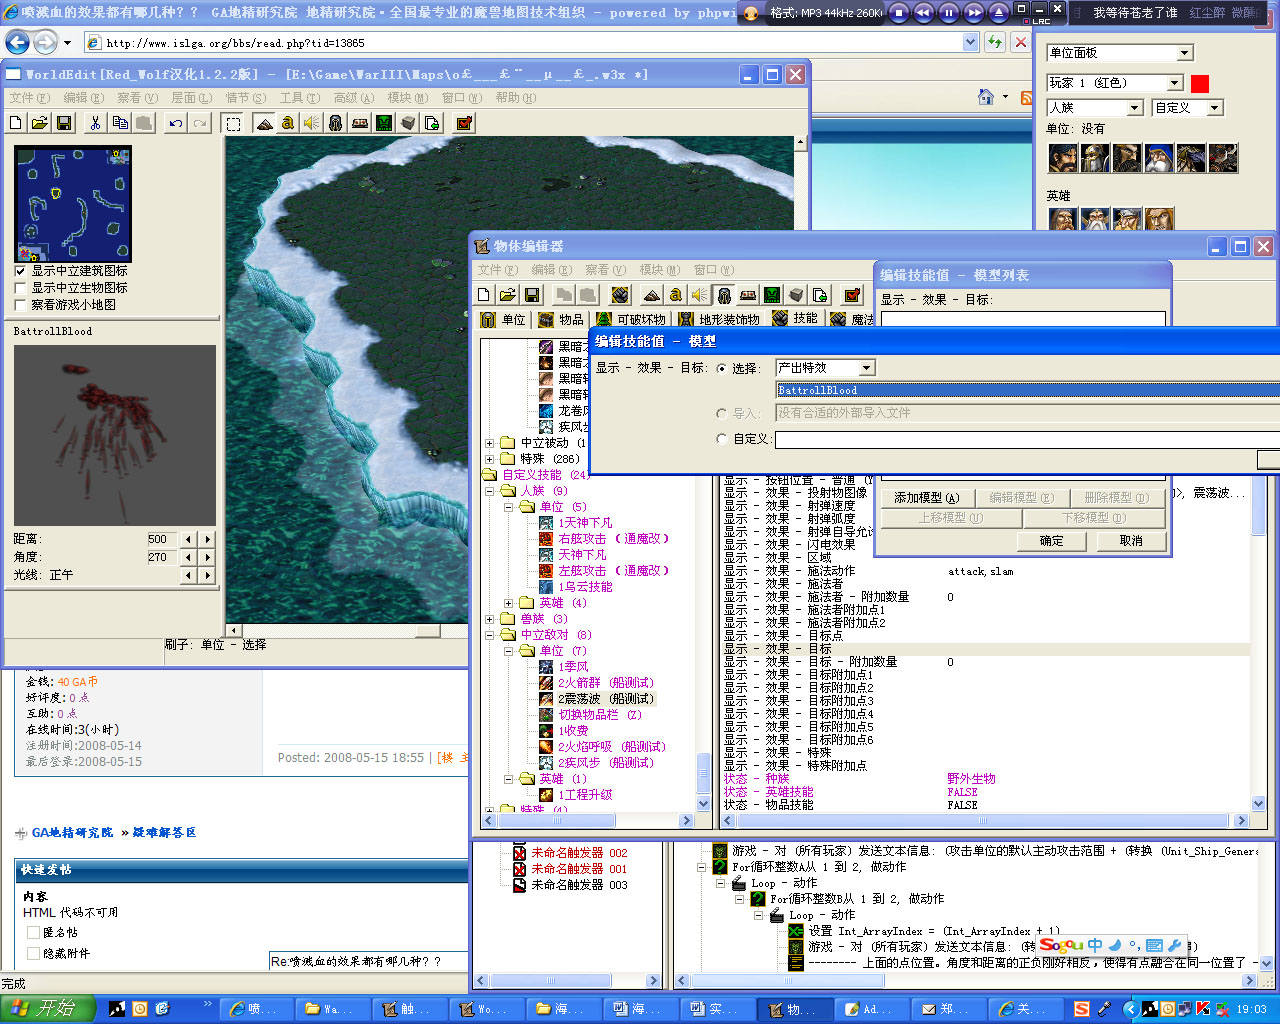Open Sound Editor speaker icon in WorldEdit

tap(312, 123)
